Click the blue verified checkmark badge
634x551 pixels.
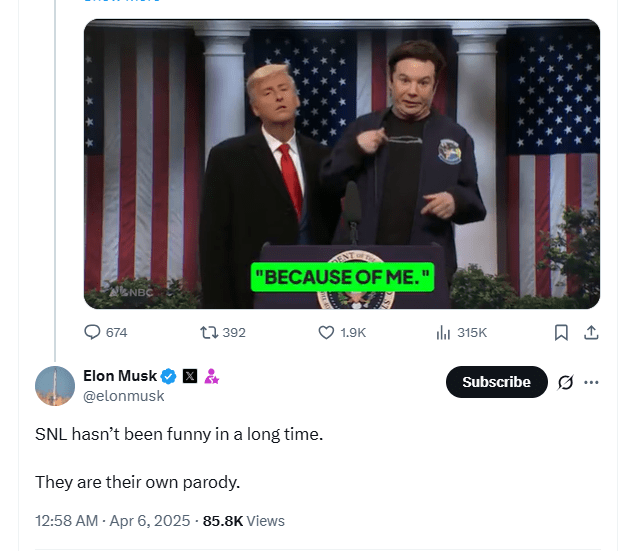[169, 376]
